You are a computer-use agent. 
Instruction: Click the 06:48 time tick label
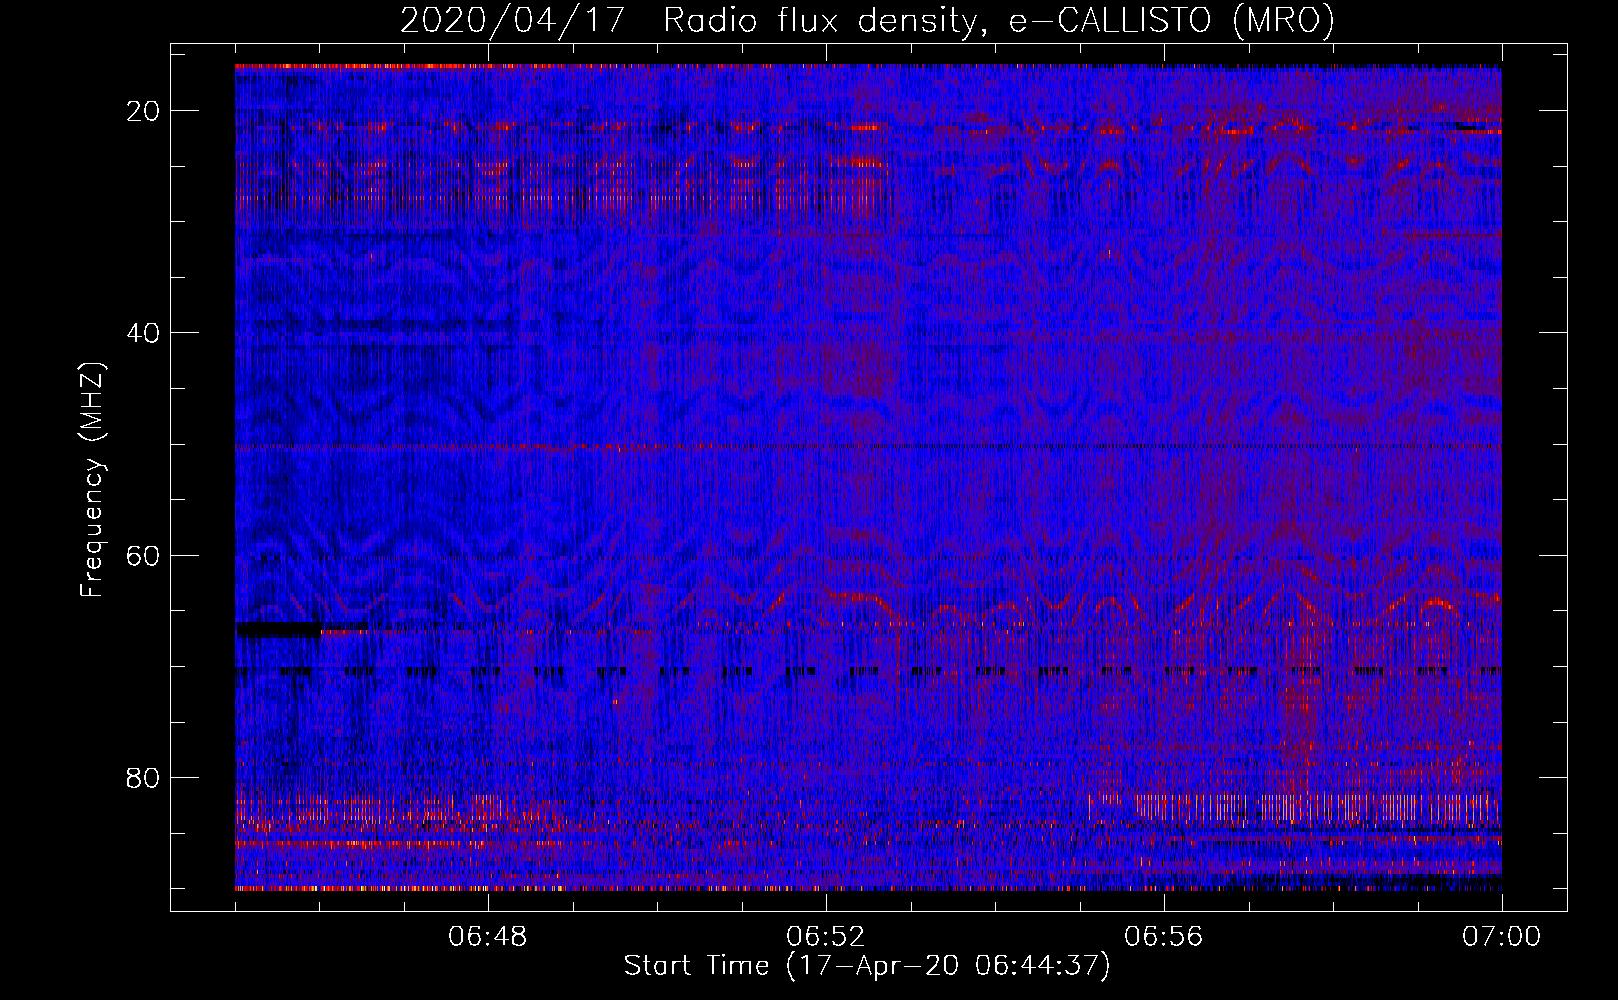(x=488, y=937)
